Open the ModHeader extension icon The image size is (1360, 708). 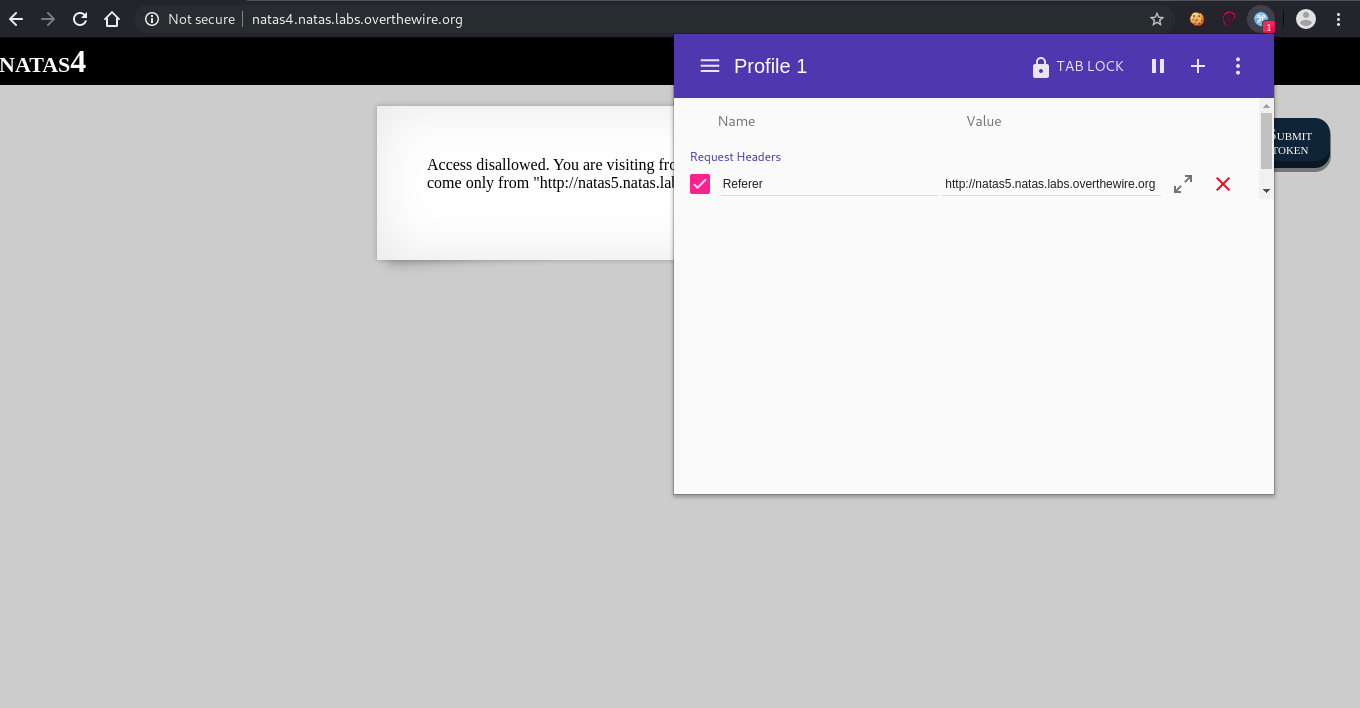(1262, 19)
